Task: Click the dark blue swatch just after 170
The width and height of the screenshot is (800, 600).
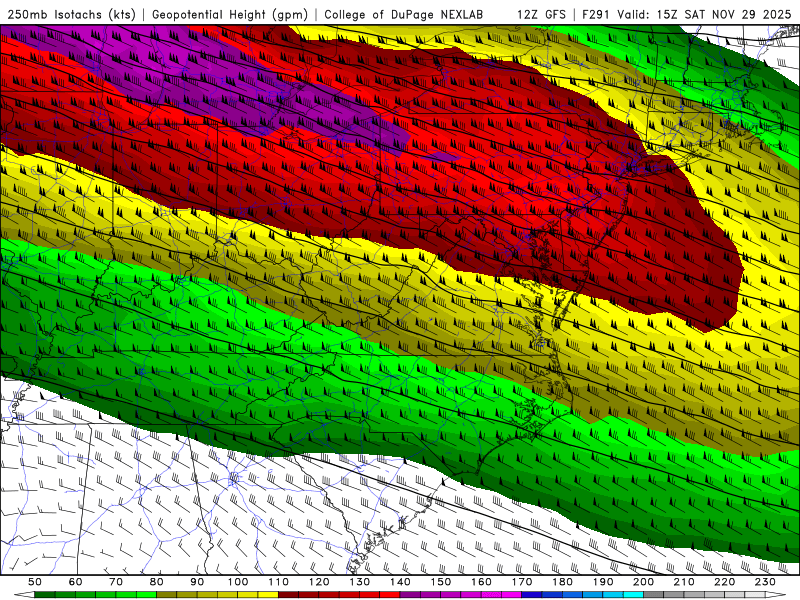Action: (532, 594)
